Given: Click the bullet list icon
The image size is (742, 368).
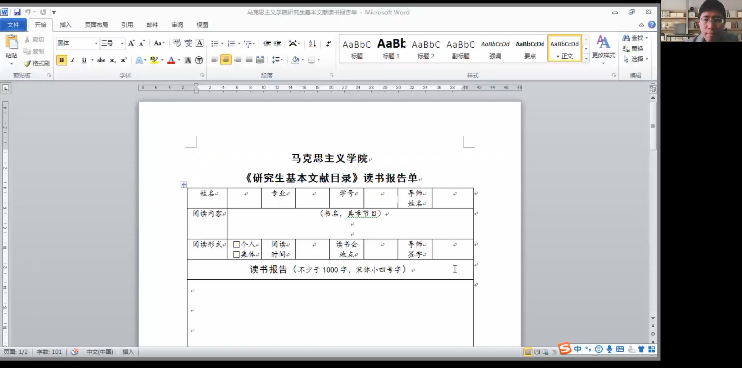Looking at the screenshot, I should pyautogui.click(x=215, y=44).
